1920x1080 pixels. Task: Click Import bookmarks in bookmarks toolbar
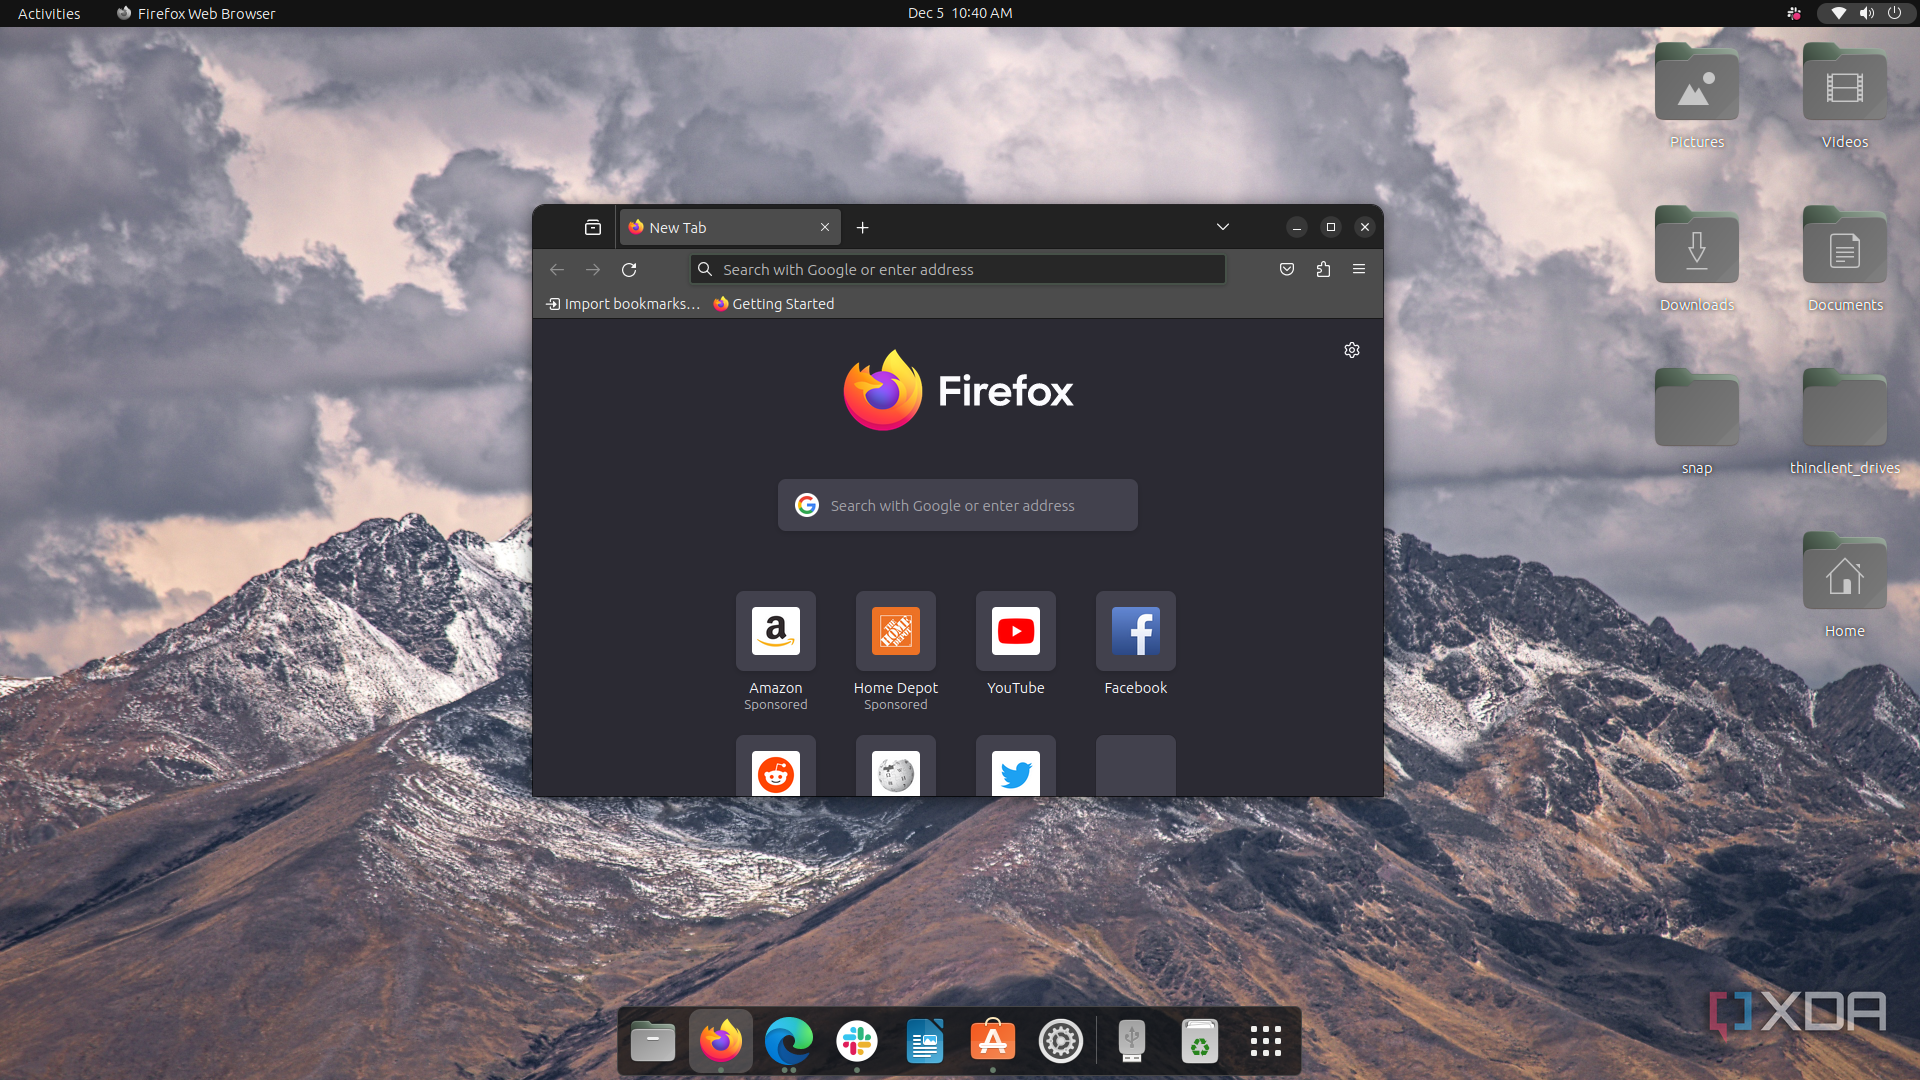[x=623, y=304]
